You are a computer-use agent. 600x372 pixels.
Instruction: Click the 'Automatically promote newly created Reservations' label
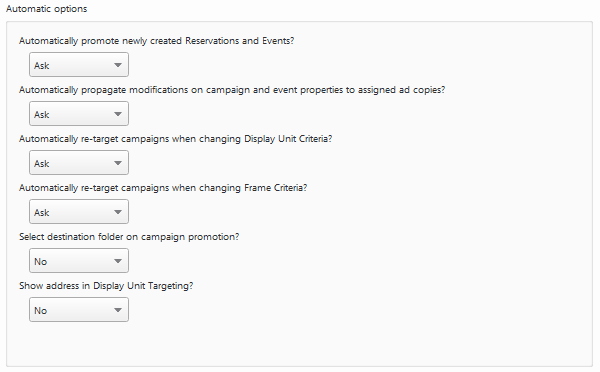tap(157, 41)
